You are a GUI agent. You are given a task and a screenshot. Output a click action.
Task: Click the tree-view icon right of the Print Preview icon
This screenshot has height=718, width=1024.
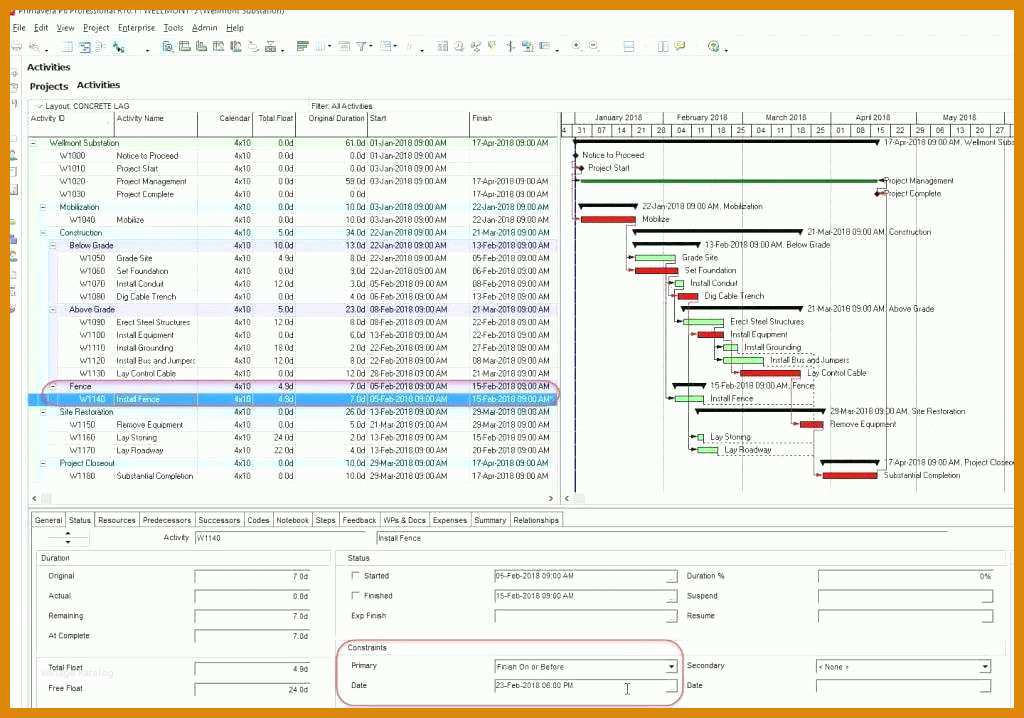[85, 46]
